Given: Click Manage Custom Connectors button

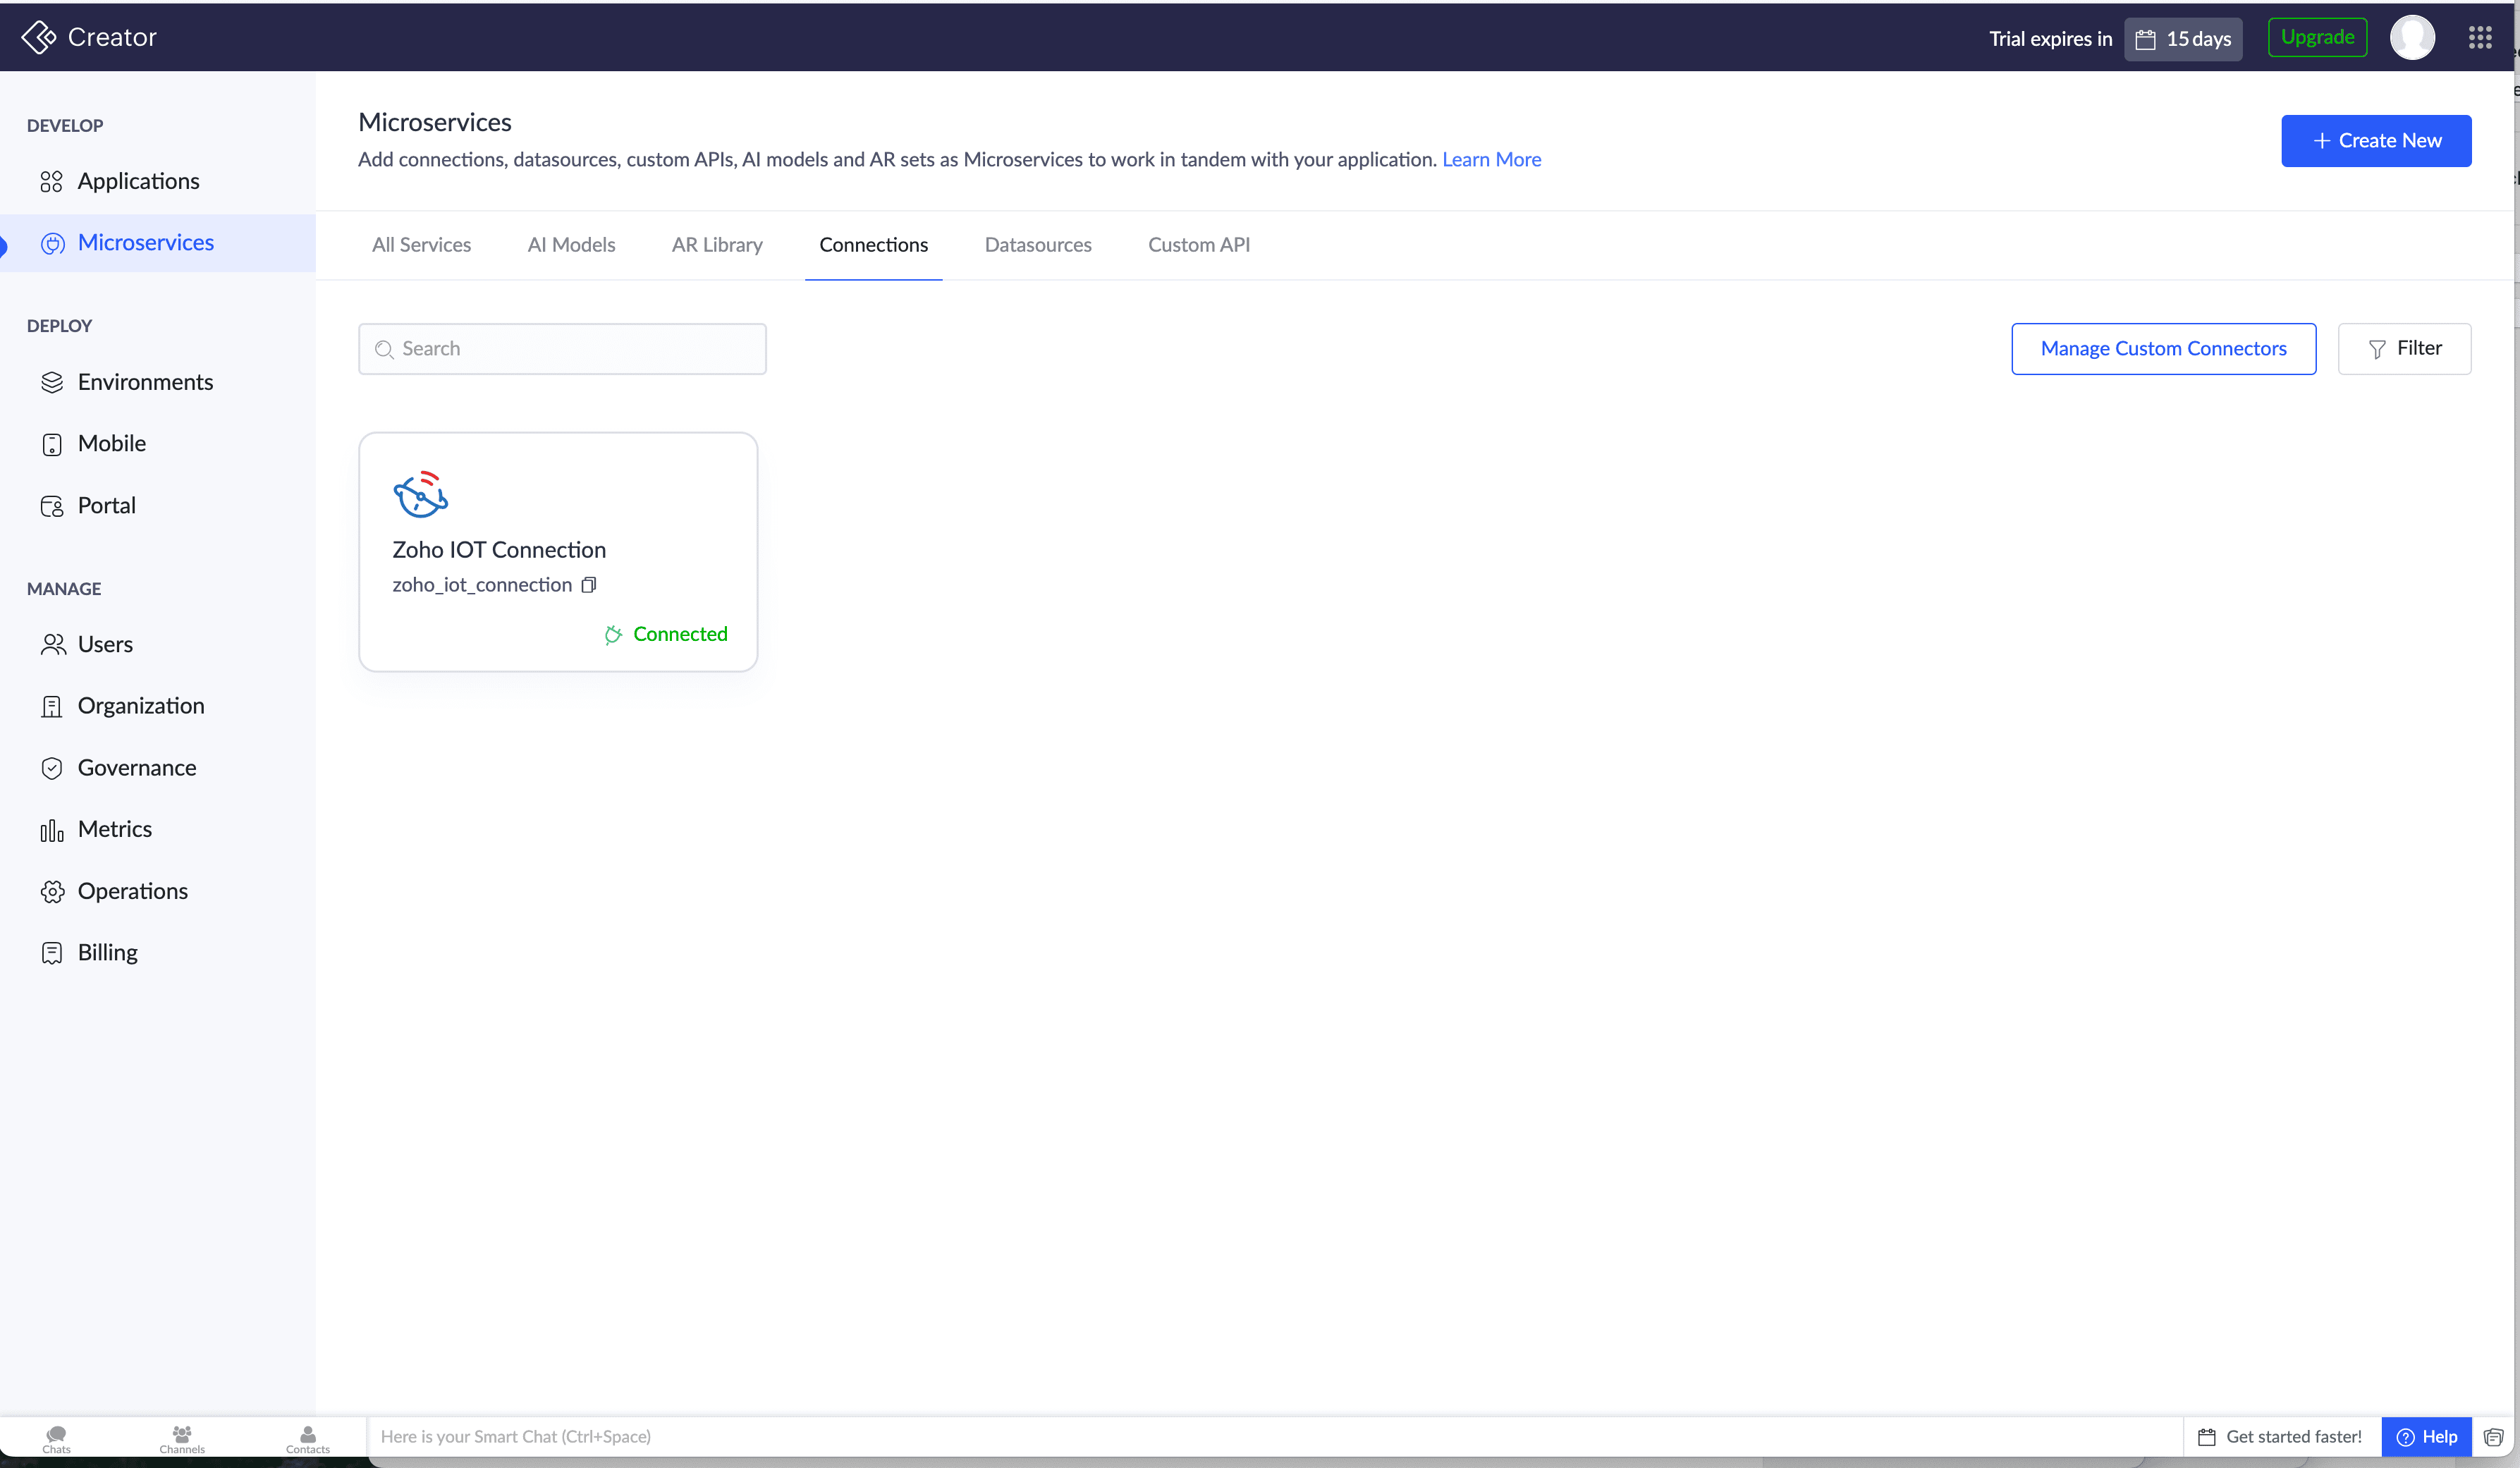Looking at the screenshot, I should (2163, 349).
